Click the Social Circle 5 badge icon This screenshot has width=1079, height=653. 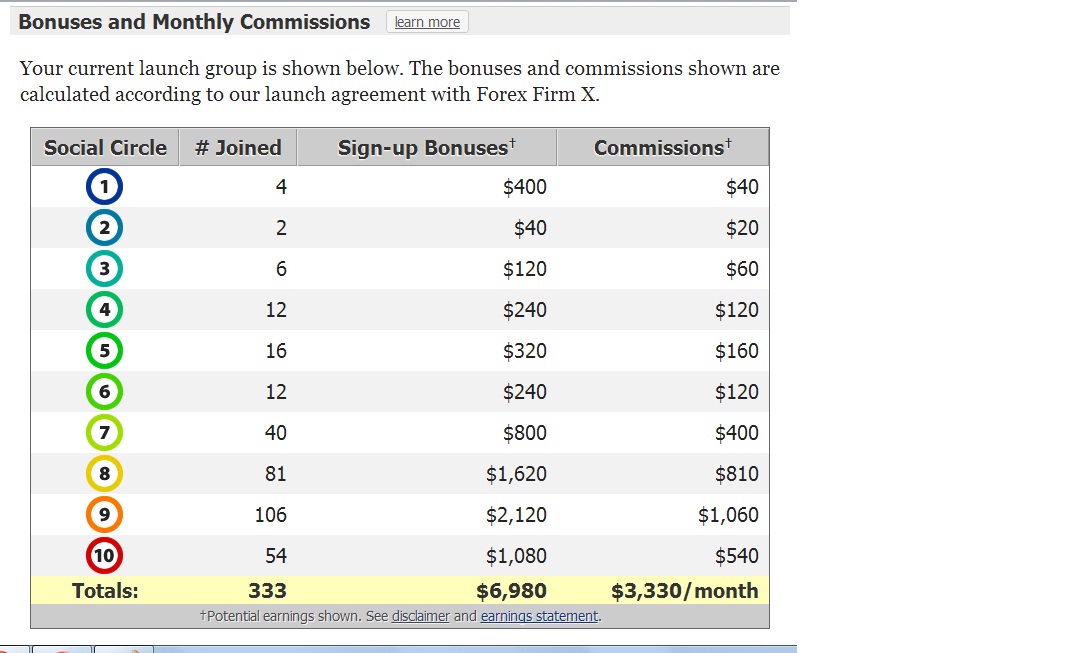[105, 351]
